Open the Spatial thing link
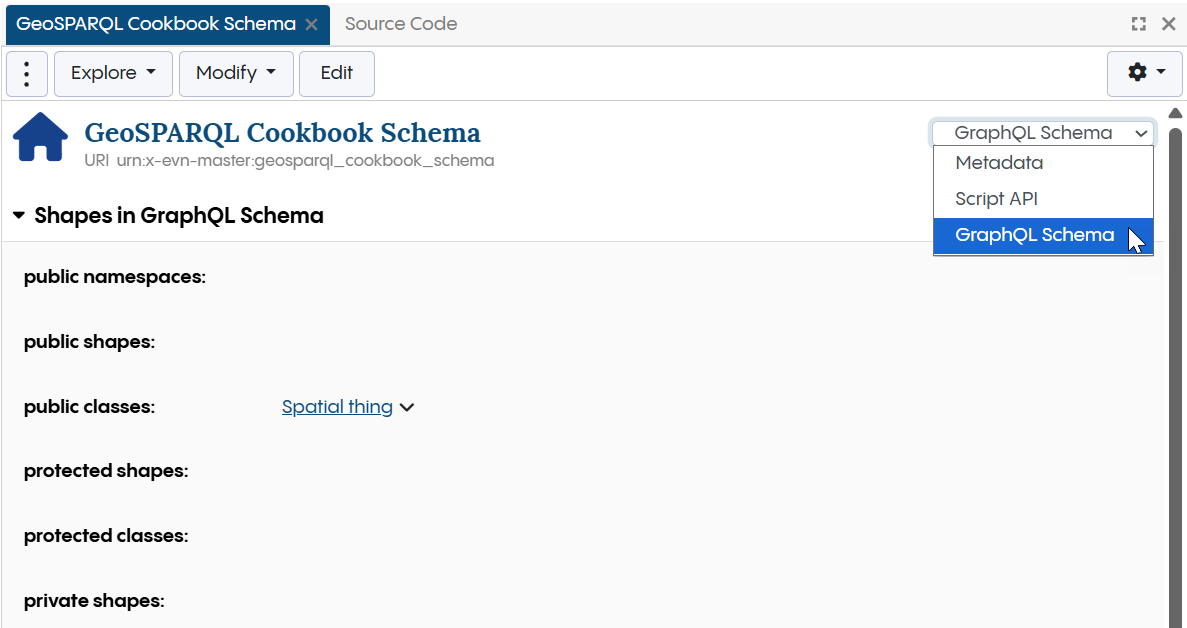1187x628 pixels. coord(337,407)
